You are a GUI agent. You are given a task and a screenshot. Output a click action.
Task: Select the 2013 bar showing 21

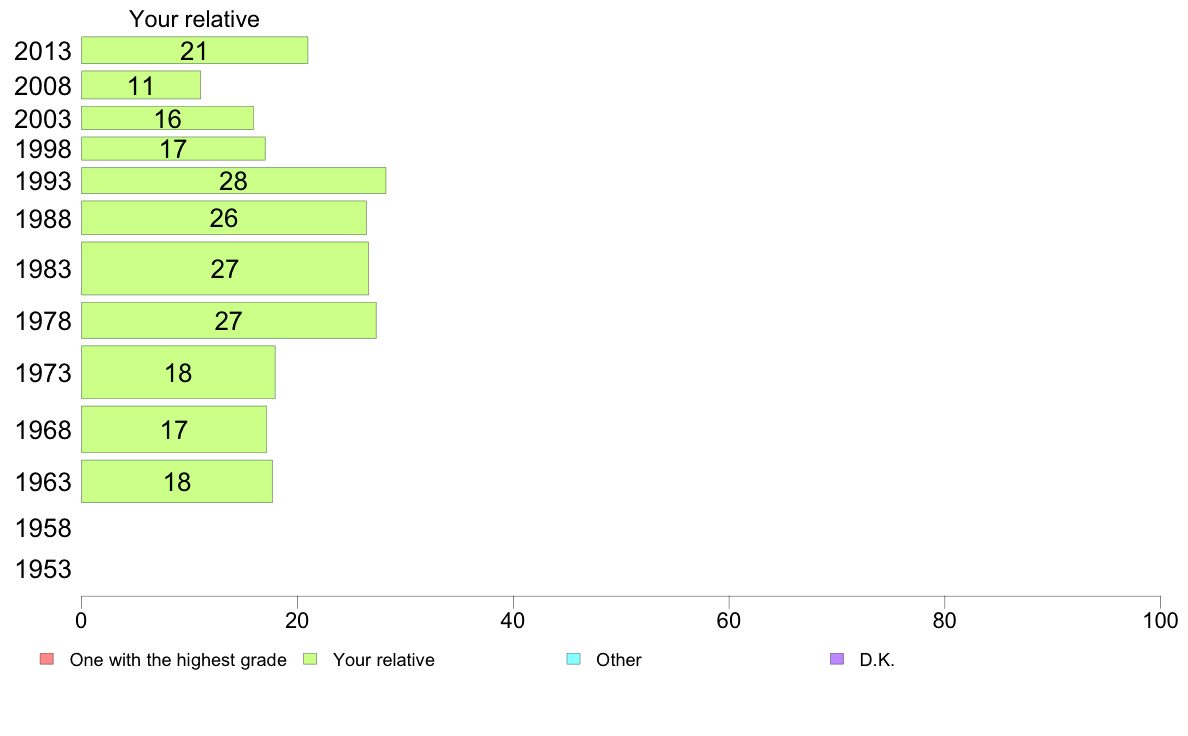tap(195, 50)
